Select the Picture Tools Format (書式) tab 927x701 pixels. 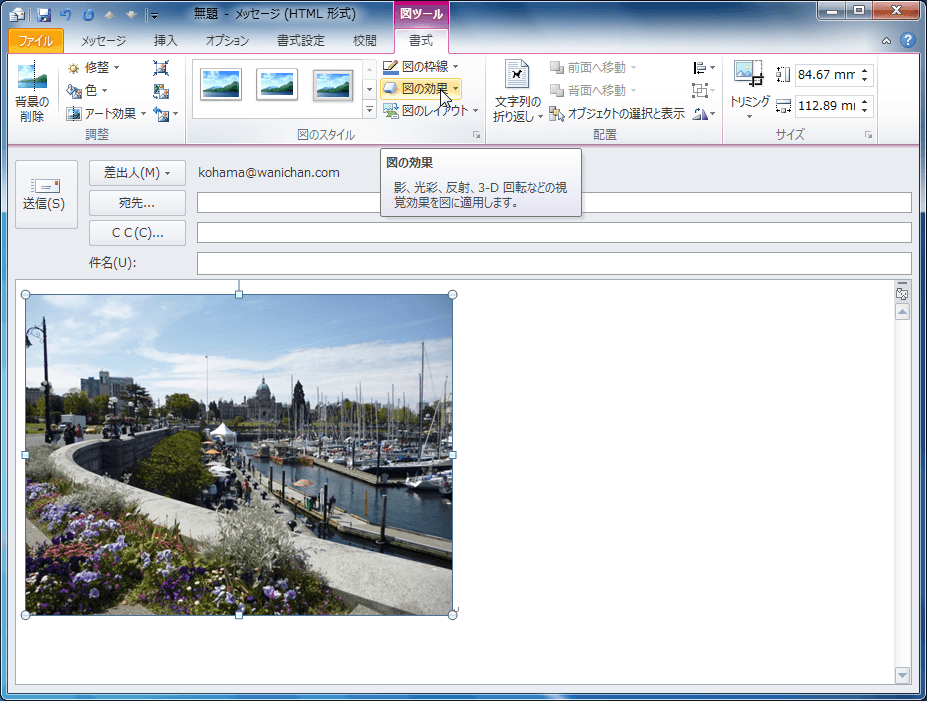(x=421, y=40)
